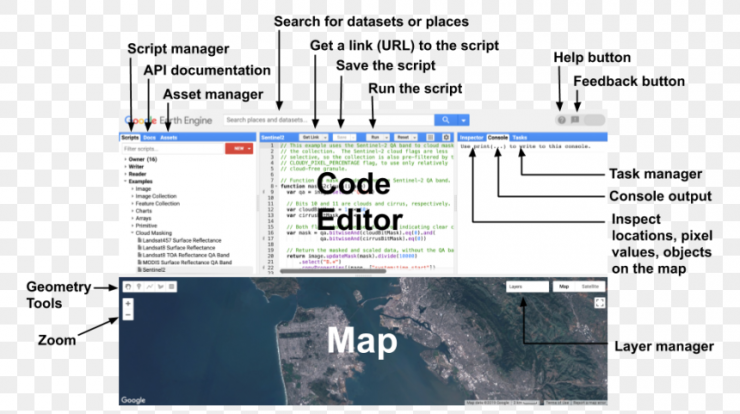
Task: Click the Google logo on the map
Action: [133, 400]
